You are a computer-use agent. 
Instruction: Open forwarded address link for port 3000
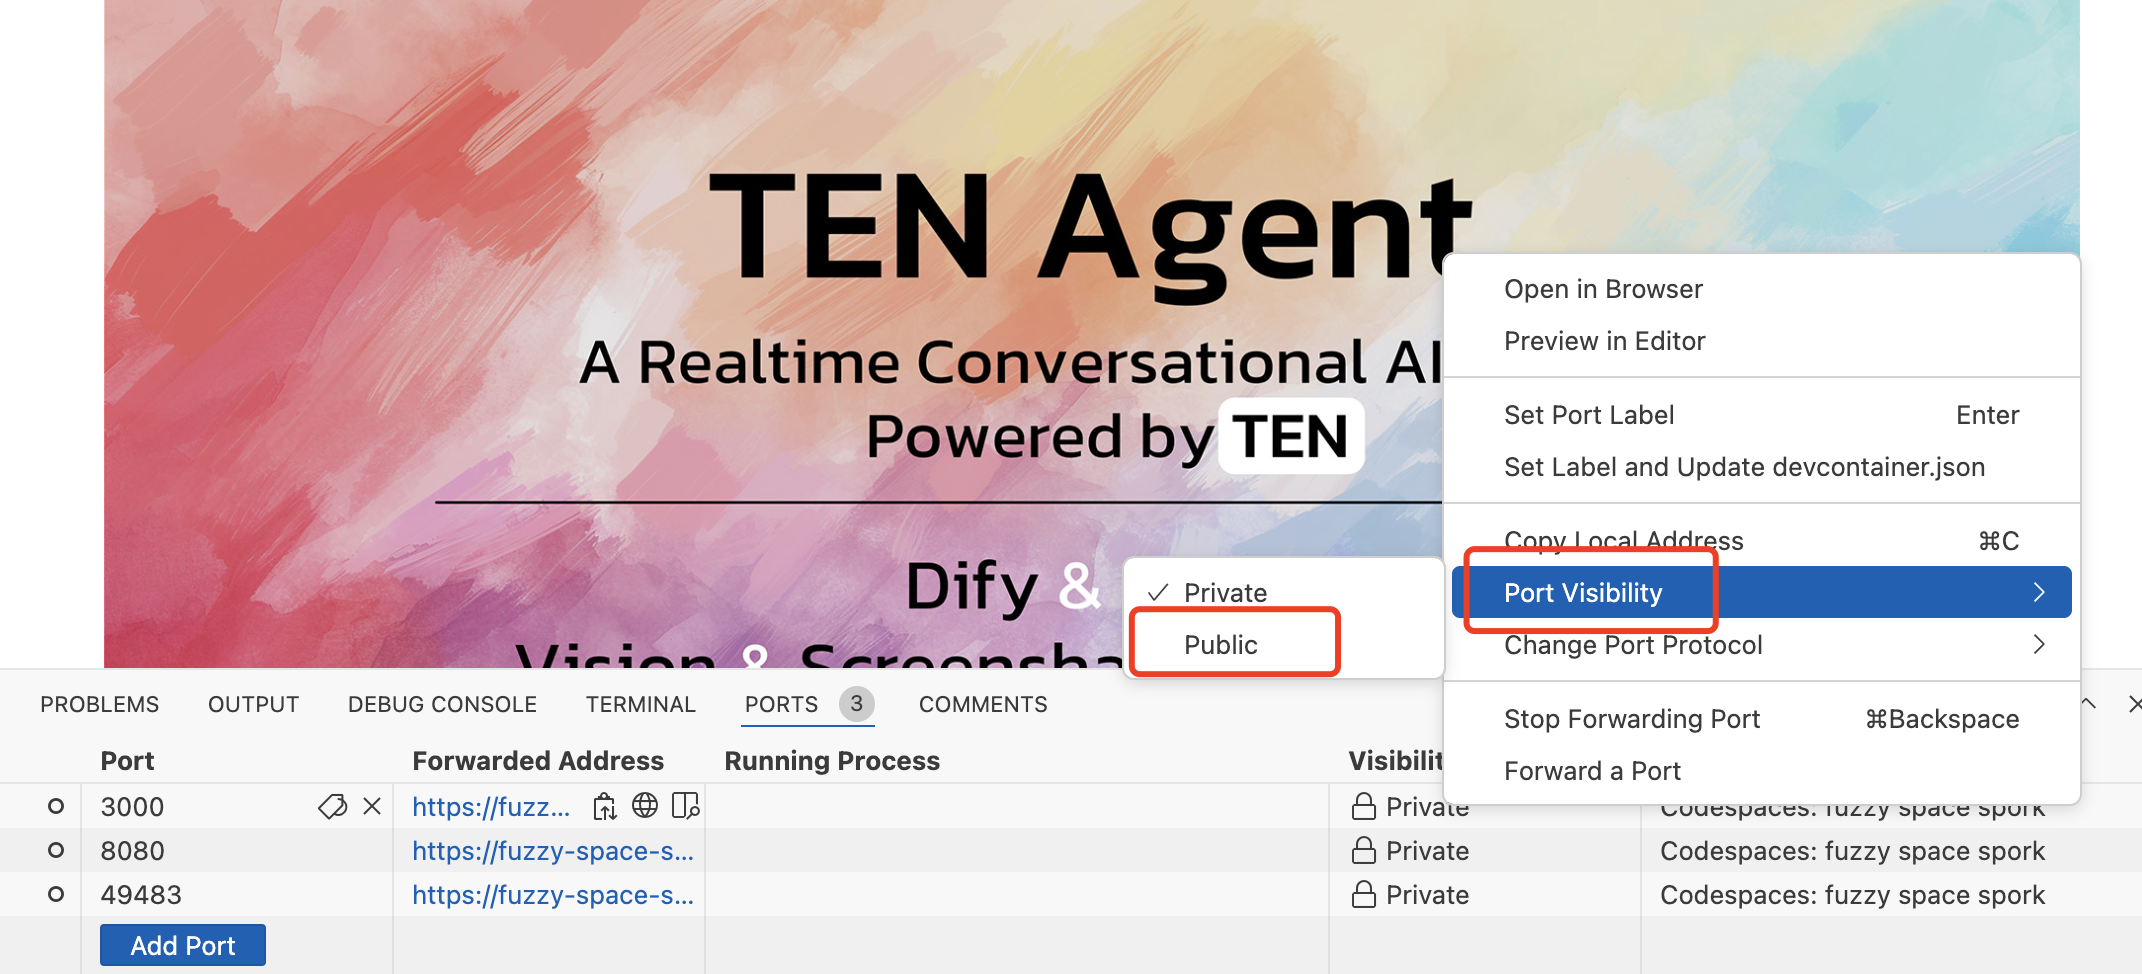coord(491,806)
